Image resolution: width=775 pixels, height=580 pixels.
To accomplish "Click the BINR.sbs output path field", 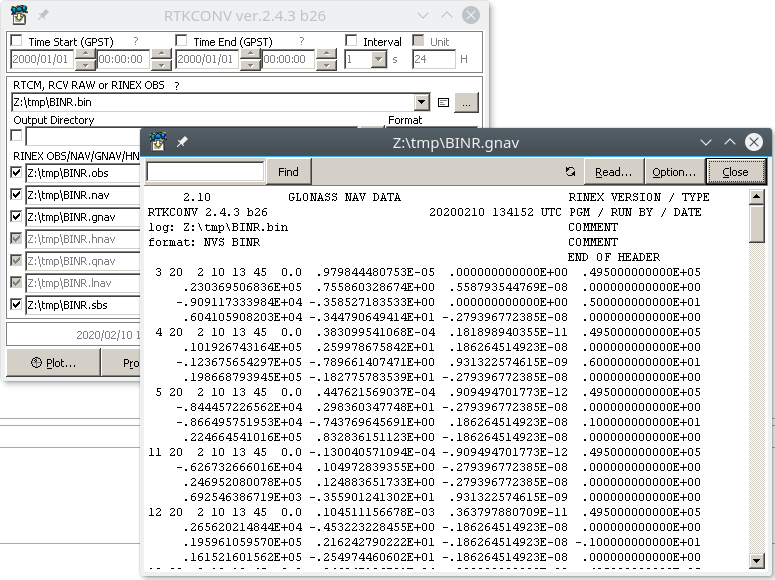I will 84,305.
